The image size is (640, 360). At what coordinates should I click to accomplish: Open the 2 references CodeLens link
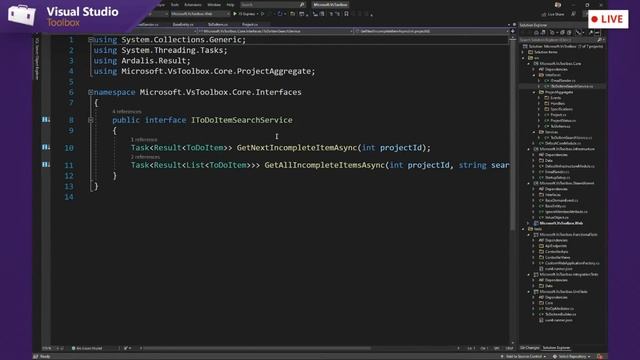click(145, 157)
